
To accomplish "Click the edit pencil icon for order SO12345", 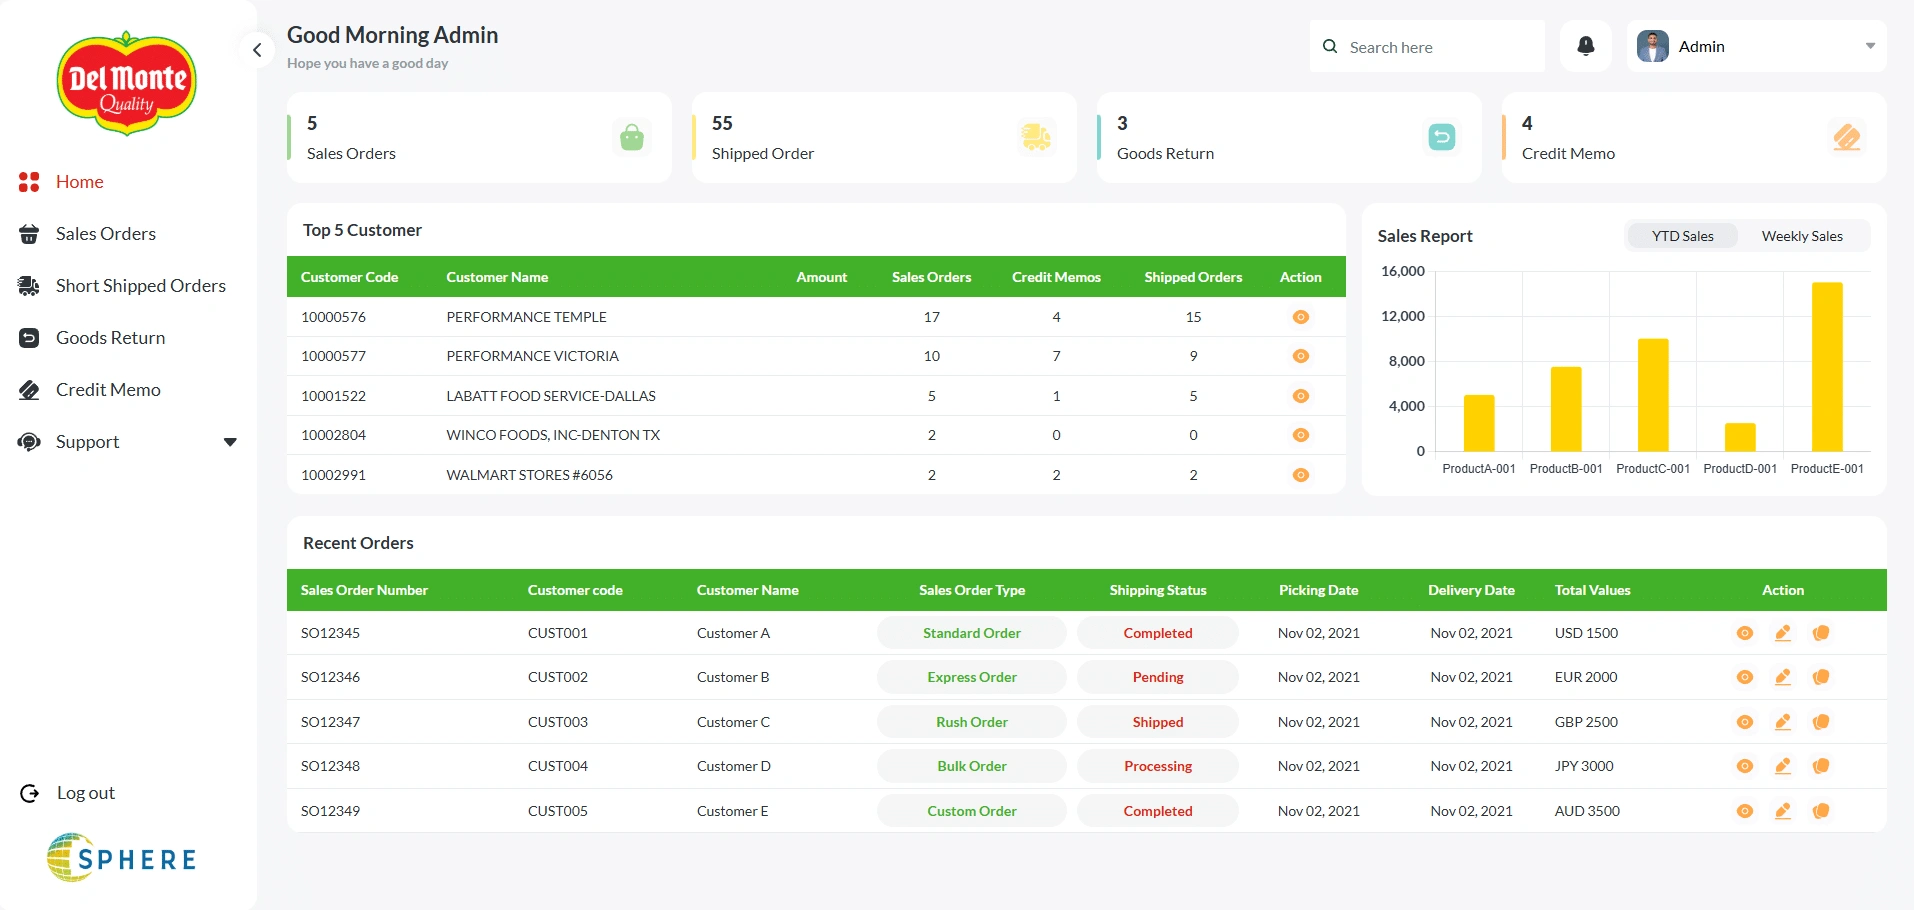I will pyautogui.click(x=1782, y=633).
